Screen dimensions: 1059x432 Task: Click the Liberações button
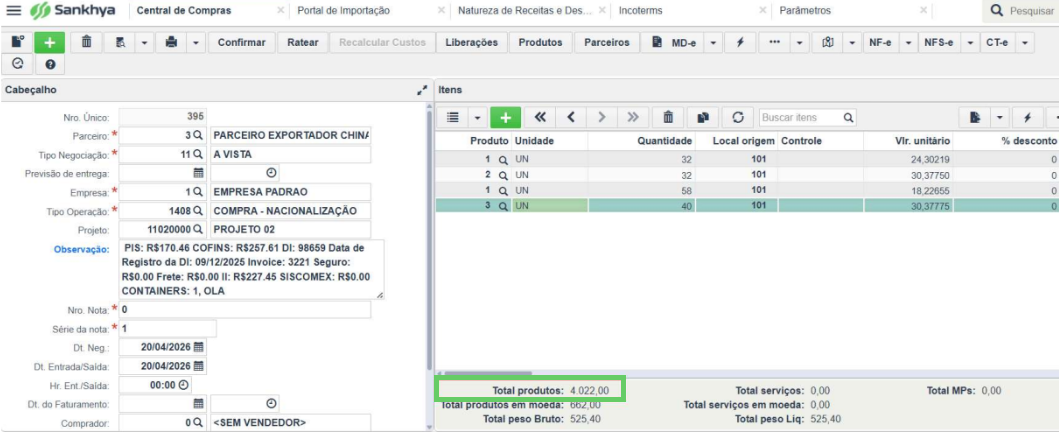471,43
